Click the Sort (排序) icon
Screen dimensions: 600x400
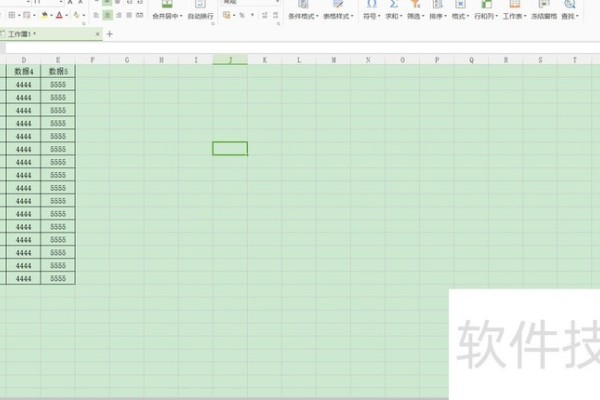tap(437, 4)
